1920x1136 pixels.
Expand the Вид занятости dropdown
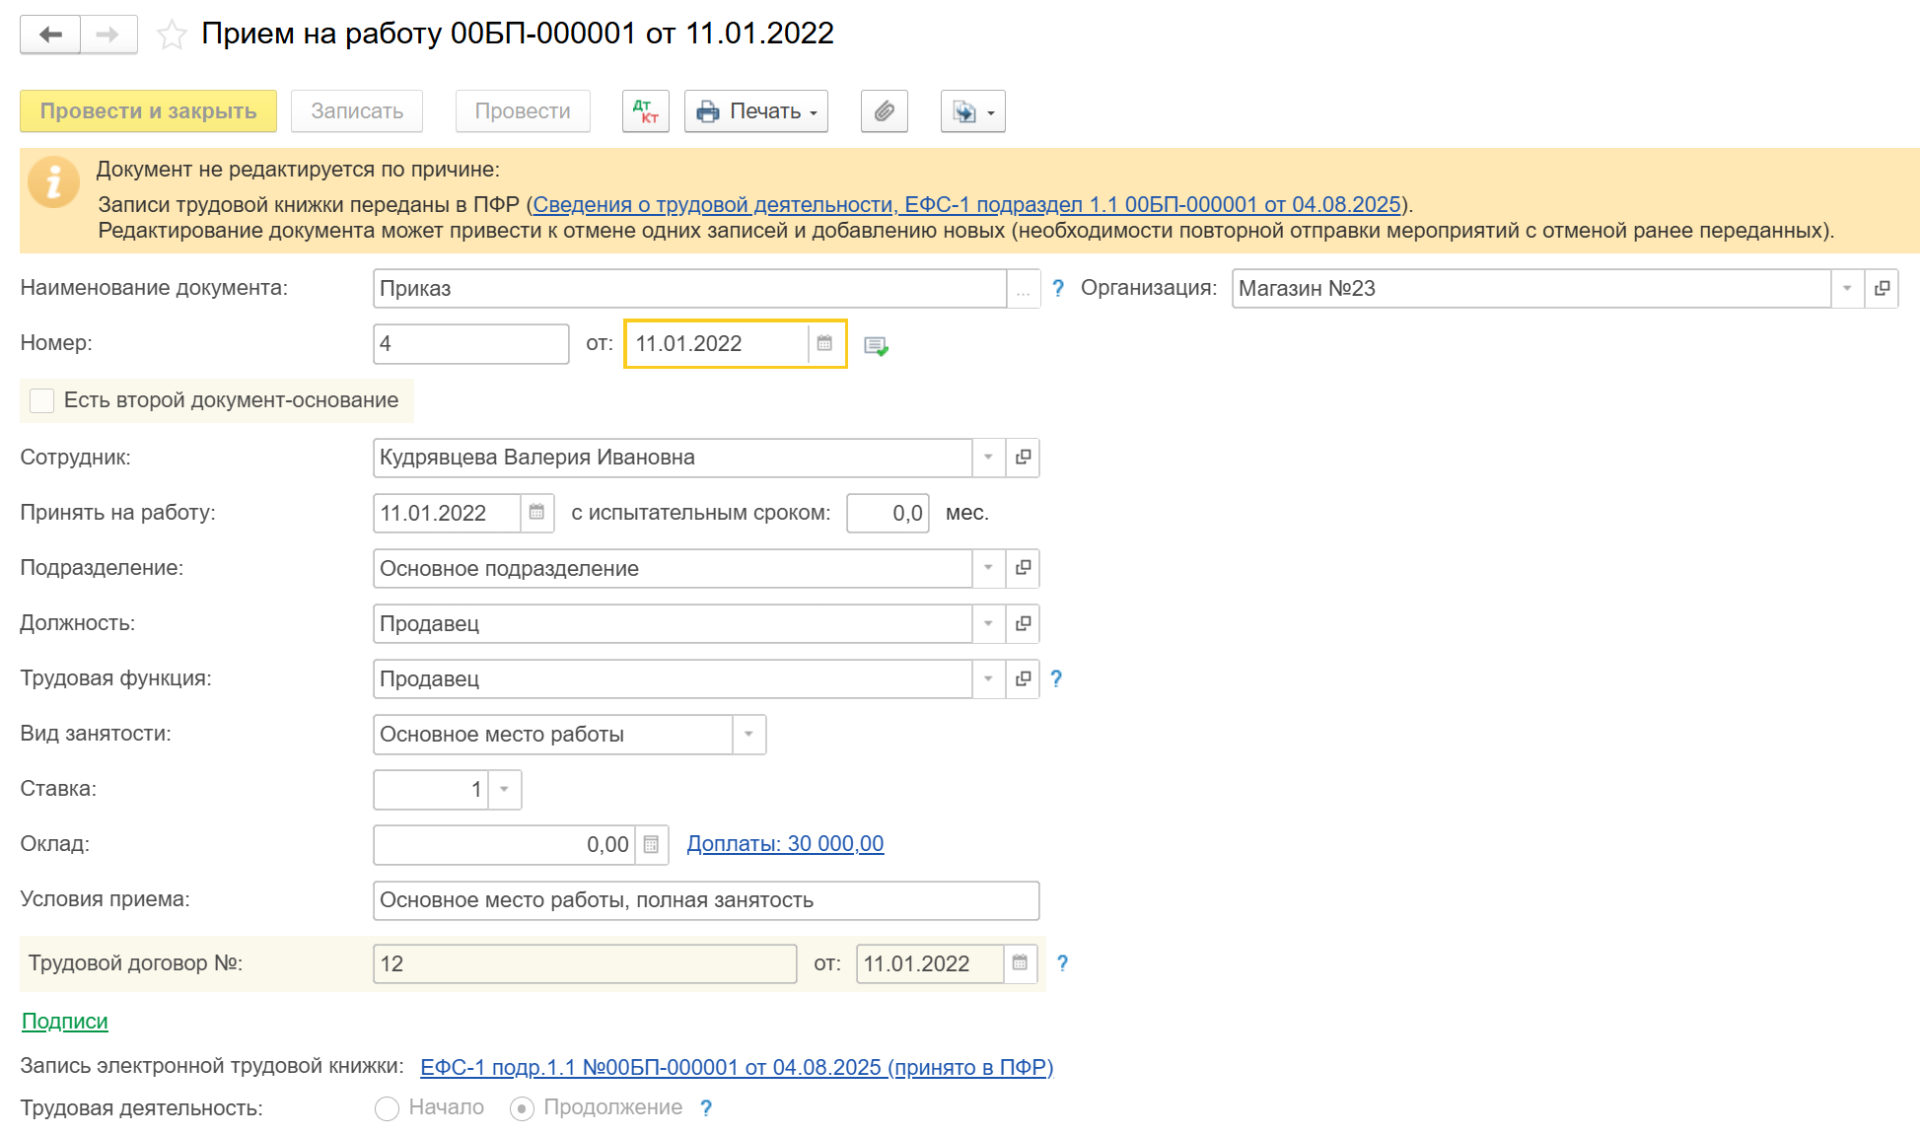point(748,734)
